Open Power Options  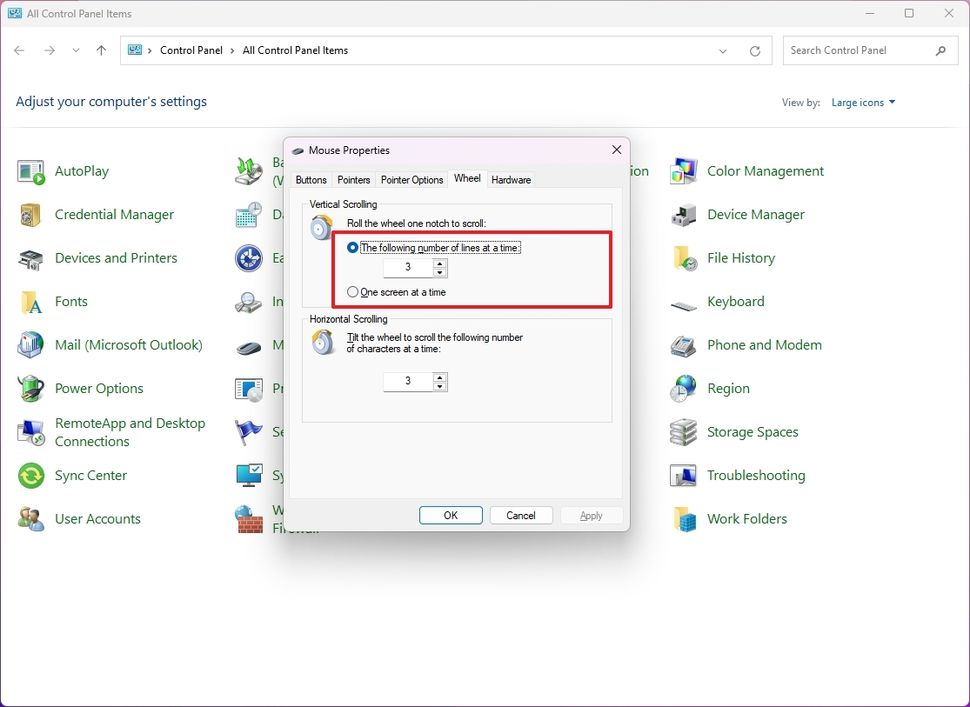tap(99, 388)
